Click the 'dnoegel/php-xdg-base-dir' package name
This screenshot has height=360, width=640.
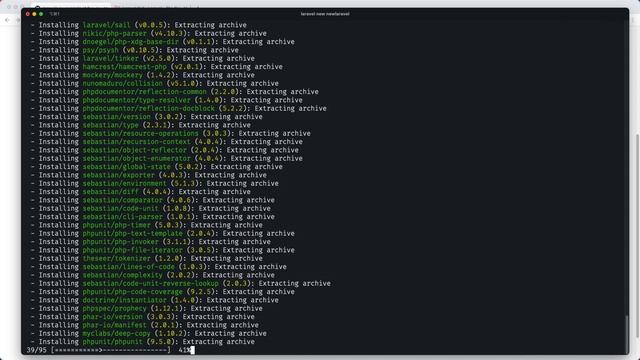tap(130, 42)
